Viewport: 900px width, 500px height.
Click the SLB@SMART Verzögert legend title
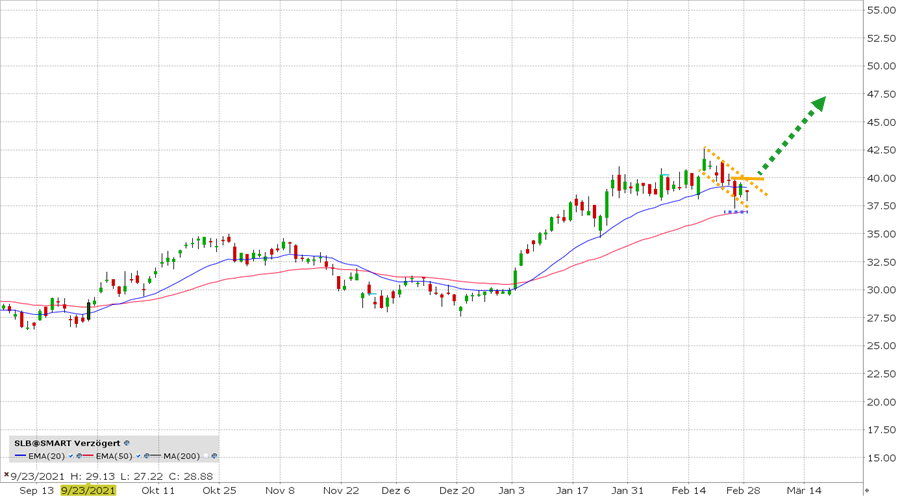(x=67, y=443)
